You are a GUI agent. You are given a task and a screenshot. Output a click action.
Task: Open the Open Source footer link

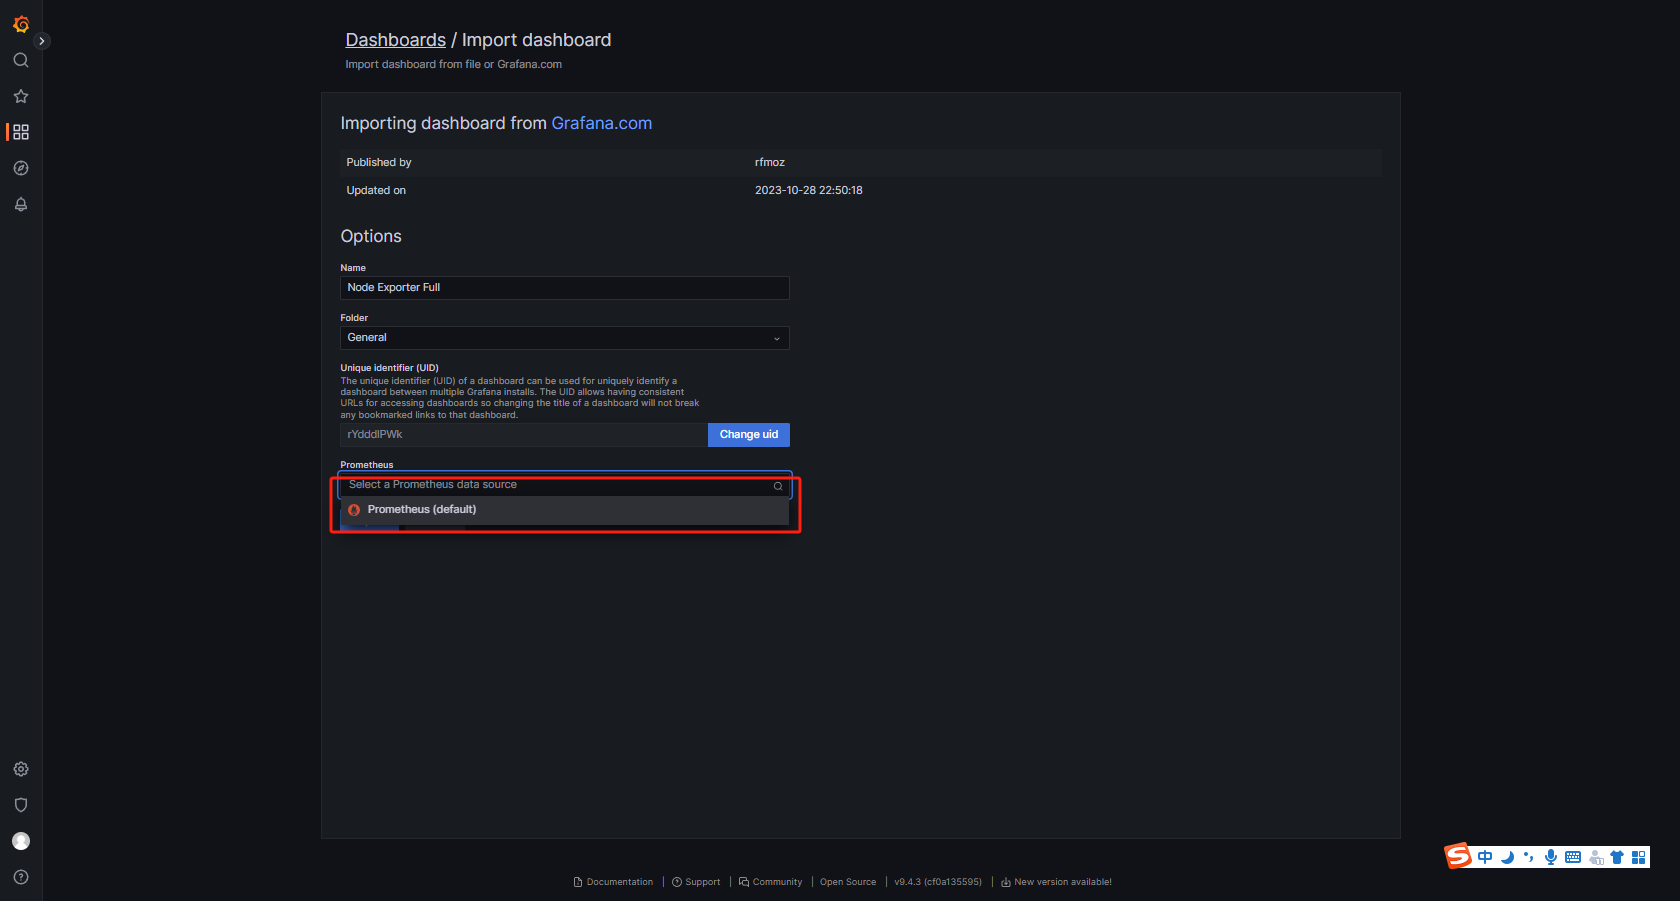(848, 882)
